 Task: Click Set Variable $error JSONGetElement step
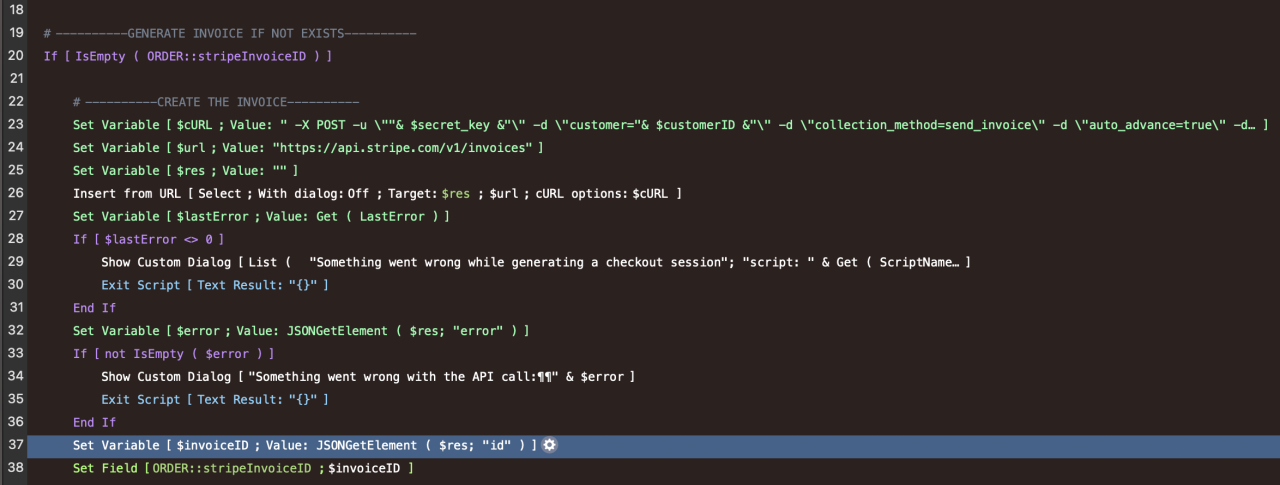click(x=300, y=331)
